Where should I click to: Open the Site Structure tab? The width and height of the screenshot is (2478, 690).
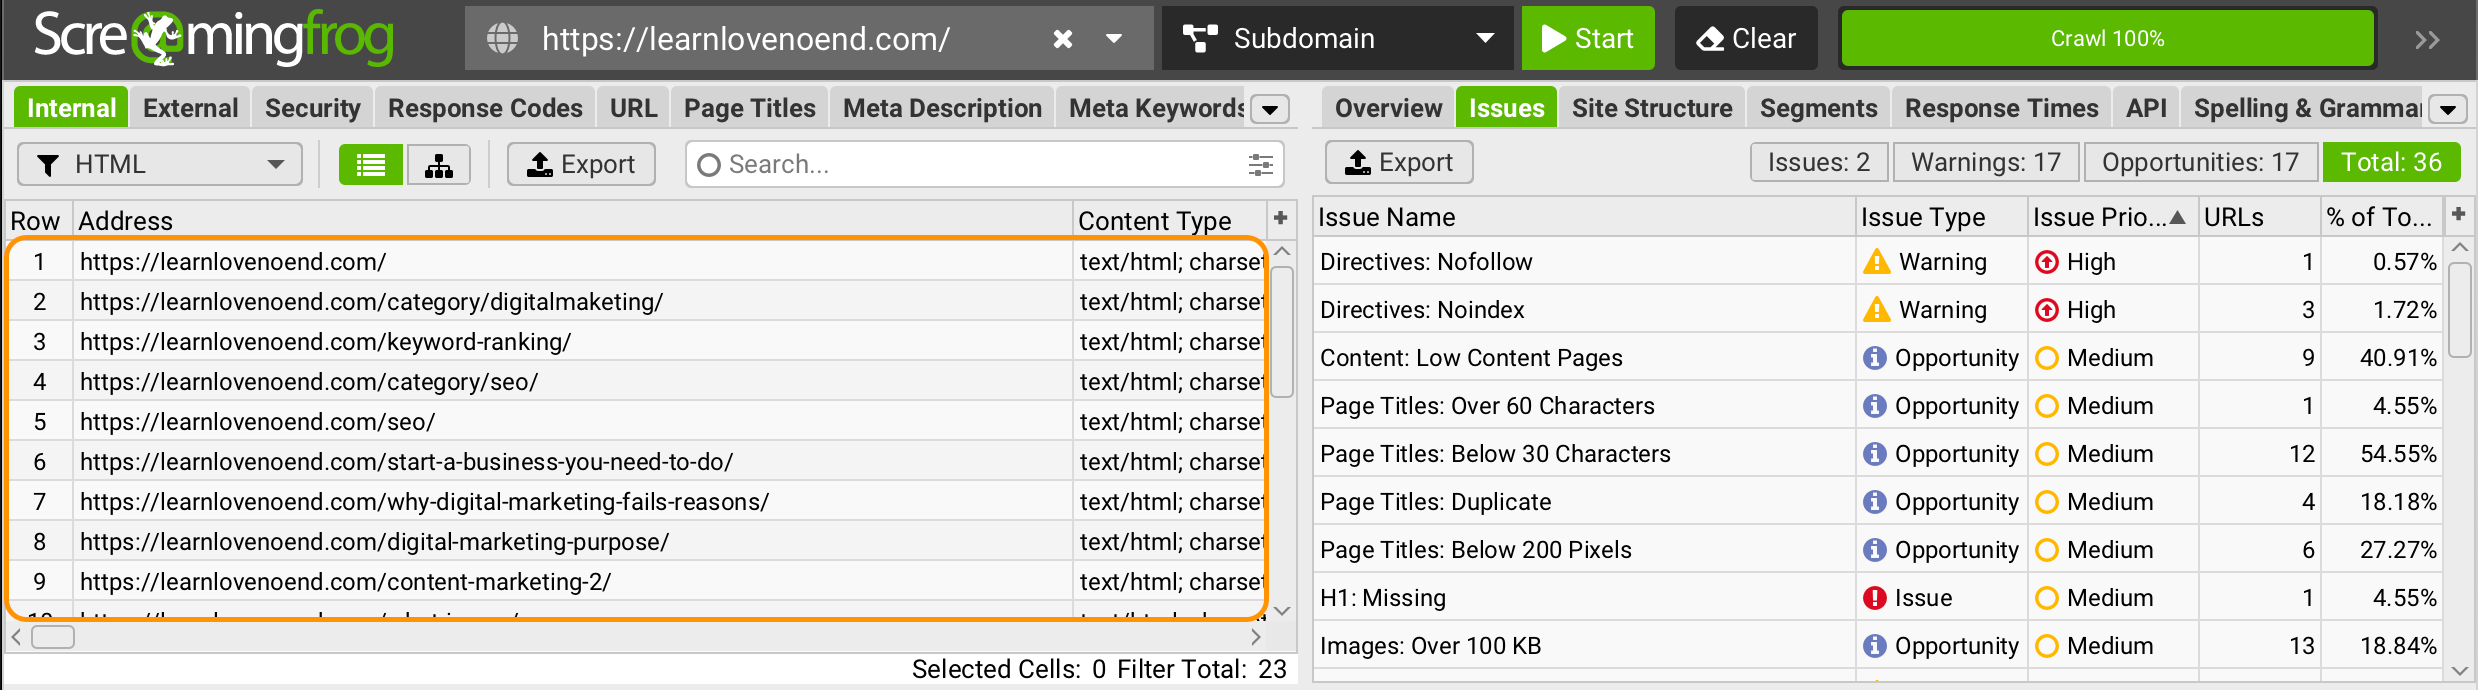click(1652, 108)
